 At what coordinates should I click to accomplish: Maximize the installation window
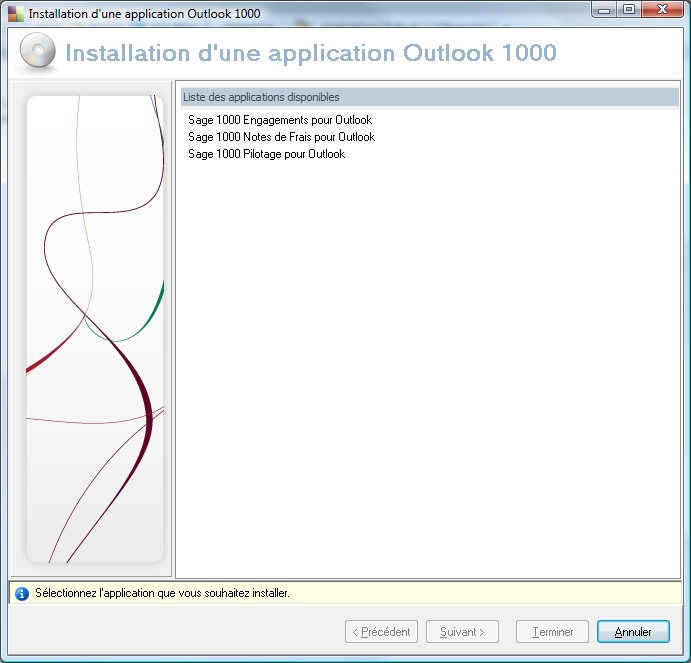pyautogui.click(x=629, y=9)
